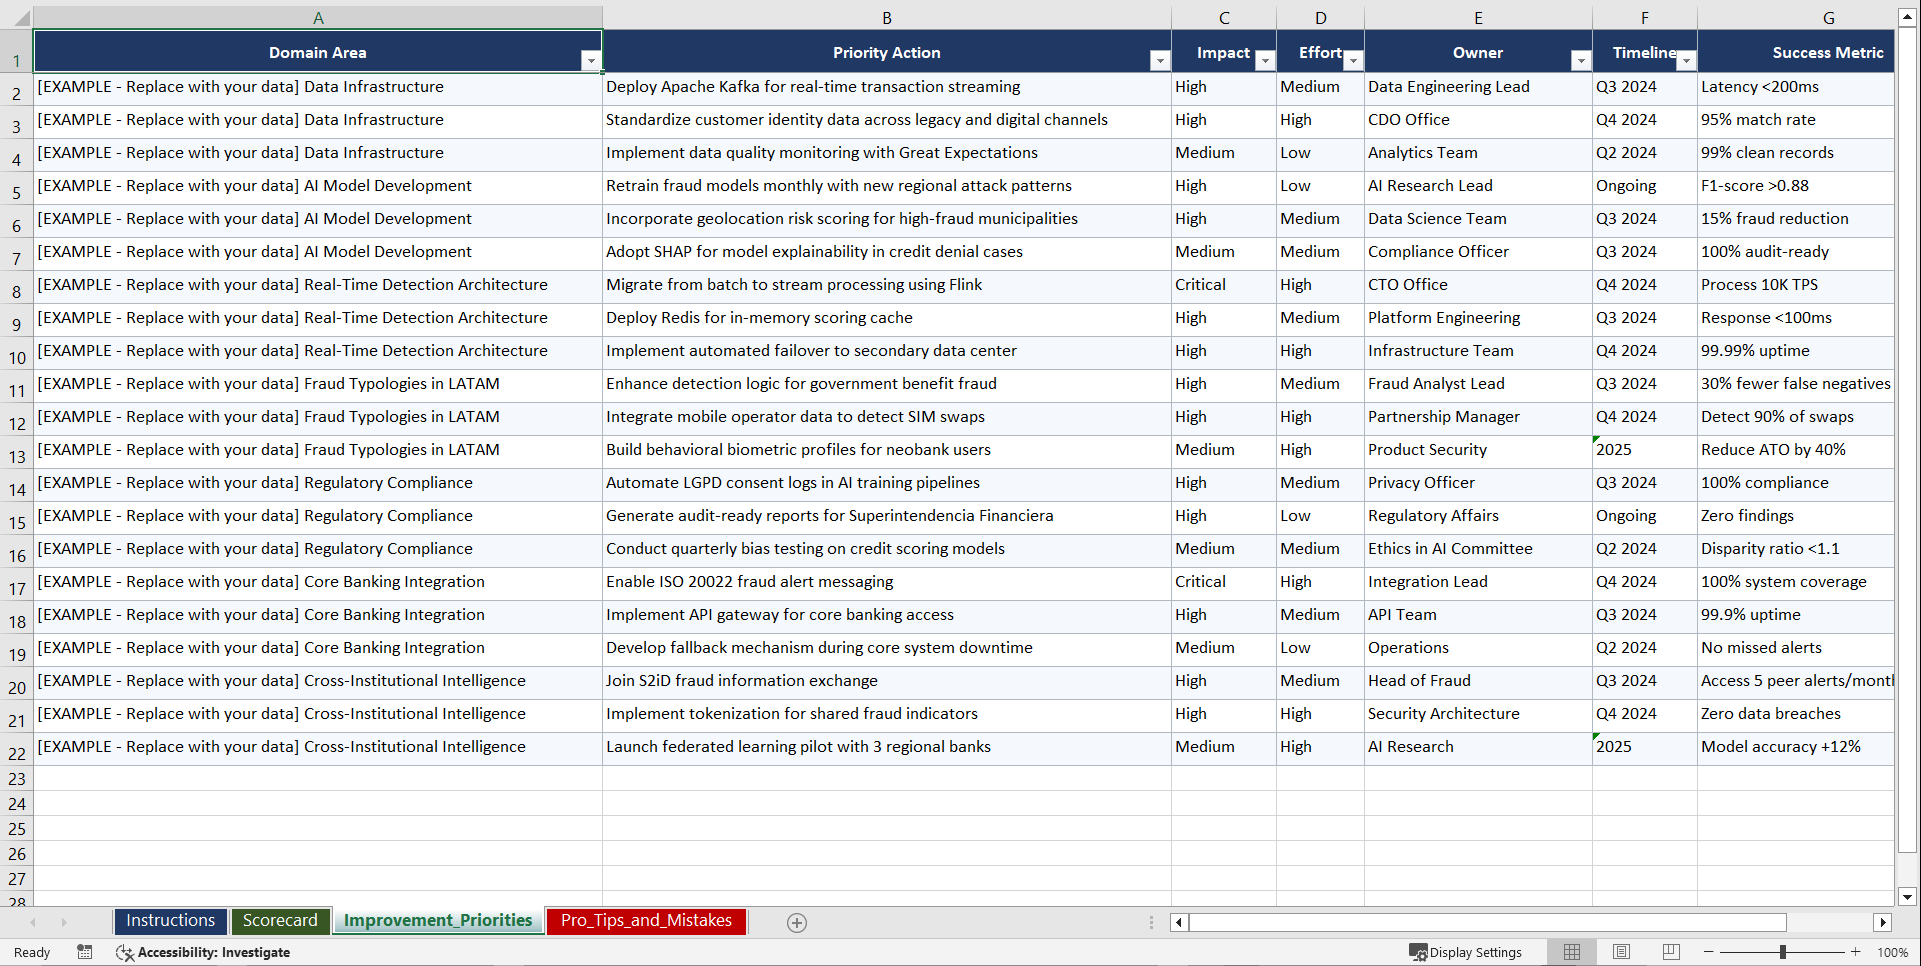1921x966 pixels.
Task: Click the Accessibility Investigate icon
Action: [x=124, y=952]
